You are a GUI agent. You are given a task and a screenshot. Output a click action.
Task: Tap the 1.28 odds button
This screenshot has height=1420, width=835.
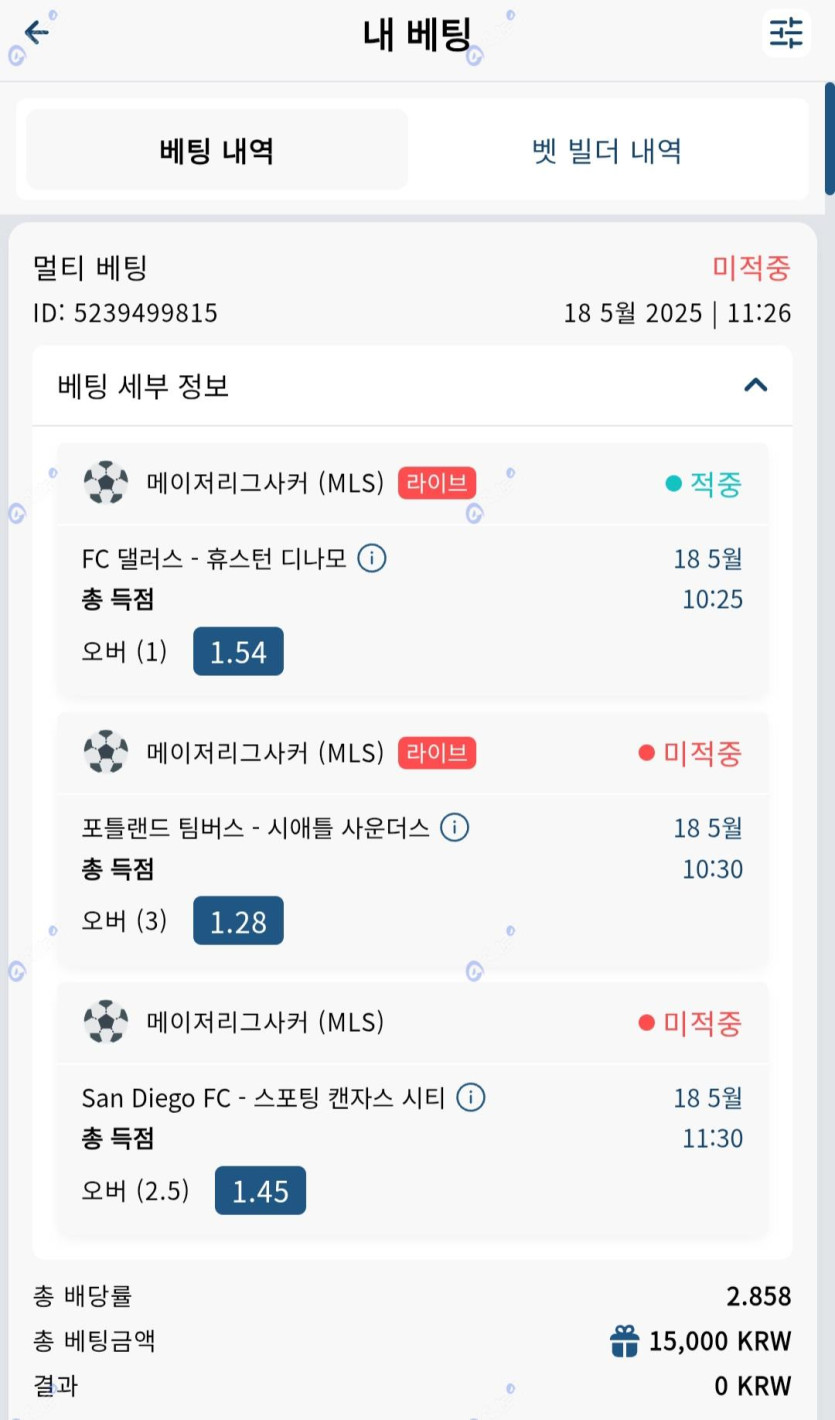pyautogui.click(x=238, y=921)
